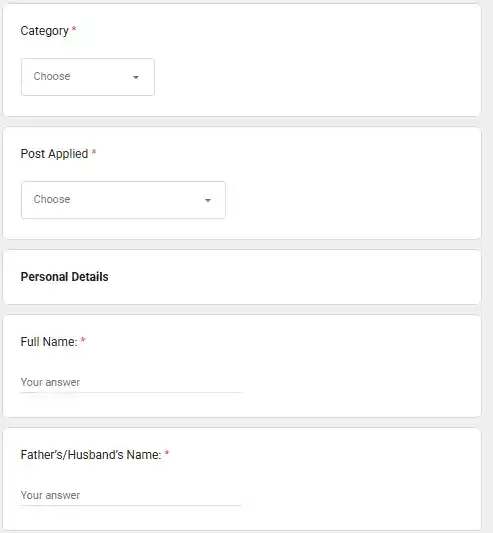Click the red asterisk beside Full Name
The height and width of the screenshot is (533, 493).
click(x=83, y=340)
